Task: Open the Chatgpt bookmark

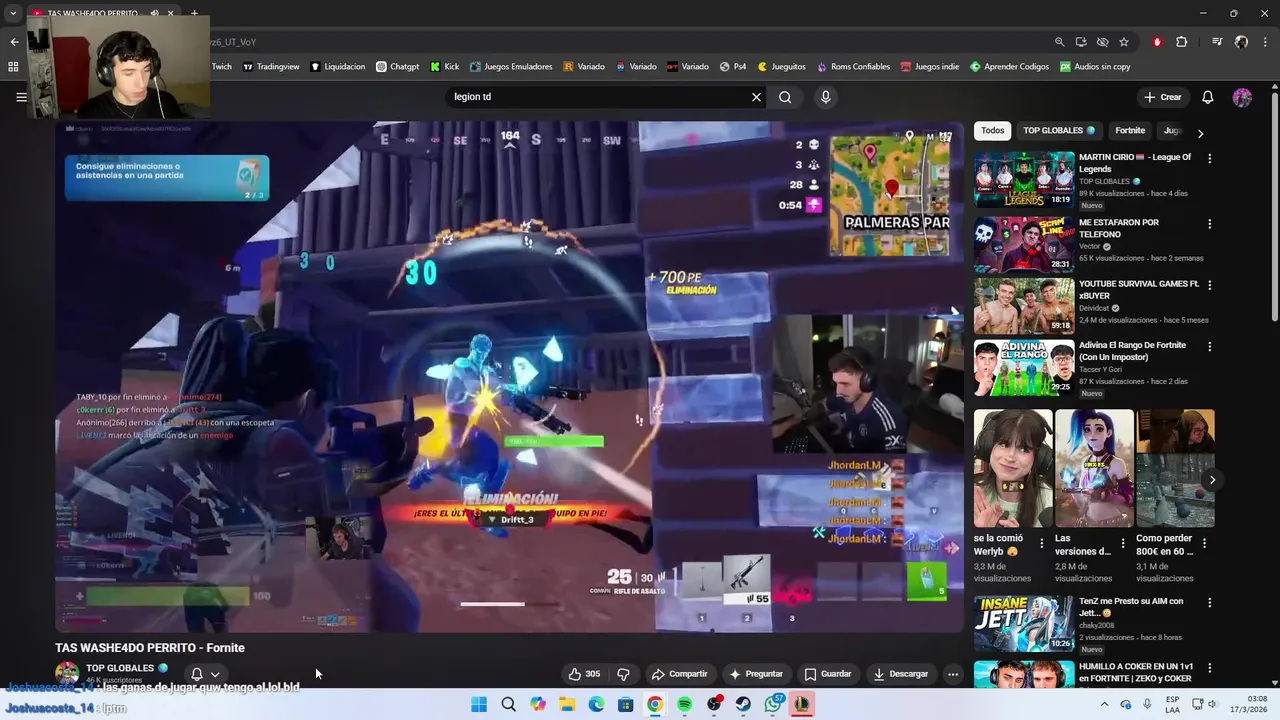Action: tap(397, 67)
